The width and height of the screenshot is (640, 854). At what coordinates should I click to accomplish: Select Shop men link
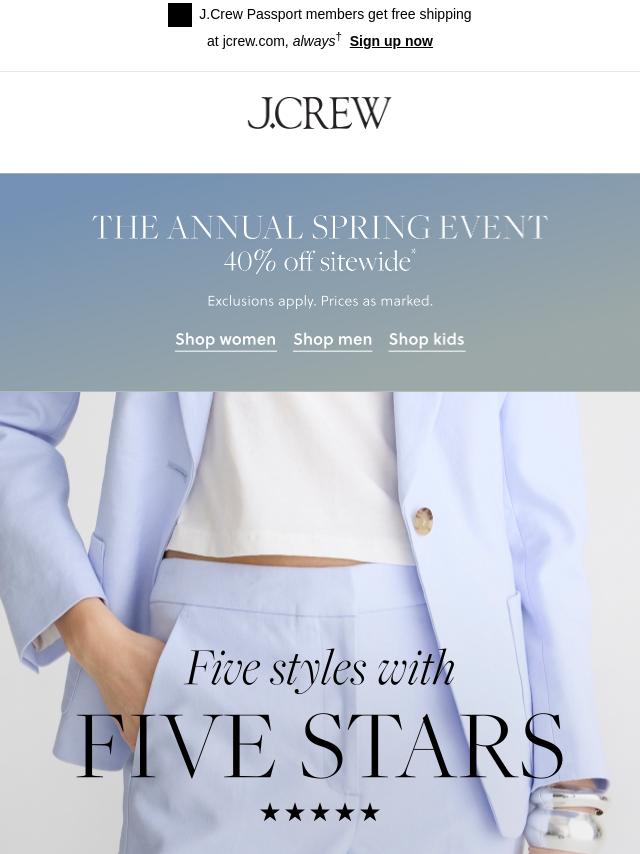click(x=333, y=339)
